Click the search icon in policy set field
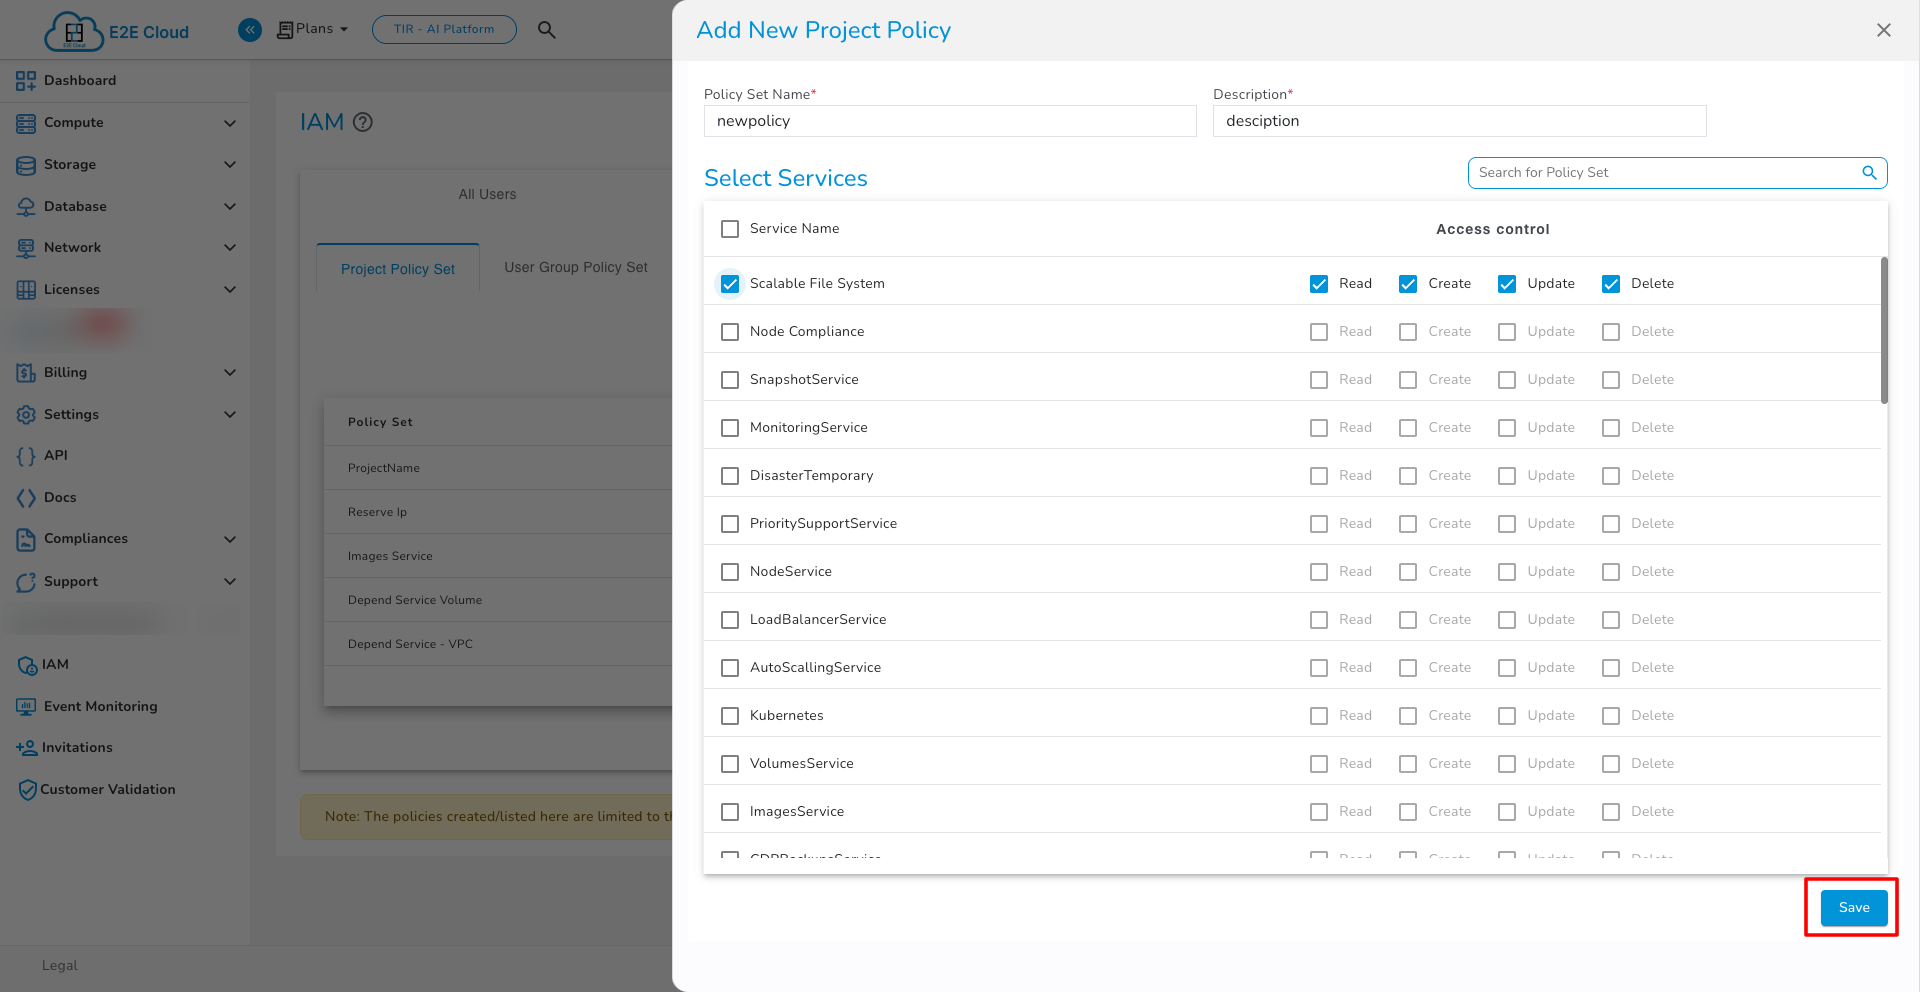The height and width of the screenshot is (992, 1920). click(x=1868, y=173)
